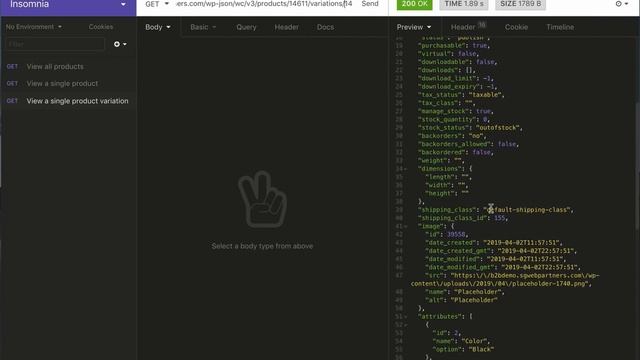Click the "Select a body type from above" text
Image resolution: width=640 pixels, height=360 pixels.
pos(262,246)
